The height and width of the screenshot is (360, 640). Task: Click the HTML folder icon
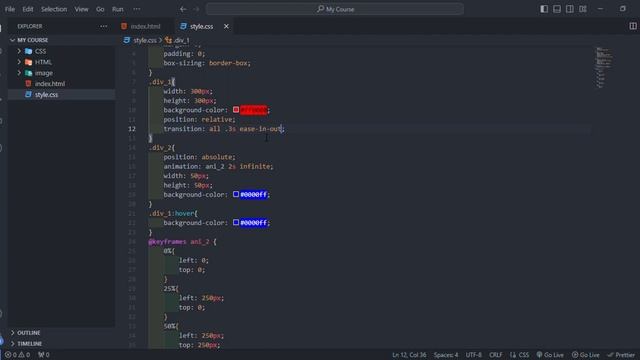[x=28, y=62]
